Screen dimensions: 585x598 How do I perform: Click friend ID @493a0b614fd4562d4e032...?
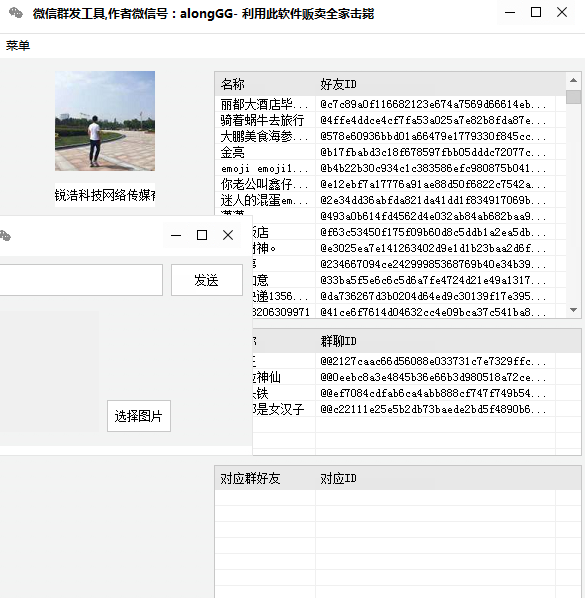pyautogui.click(x=433, y=216)
